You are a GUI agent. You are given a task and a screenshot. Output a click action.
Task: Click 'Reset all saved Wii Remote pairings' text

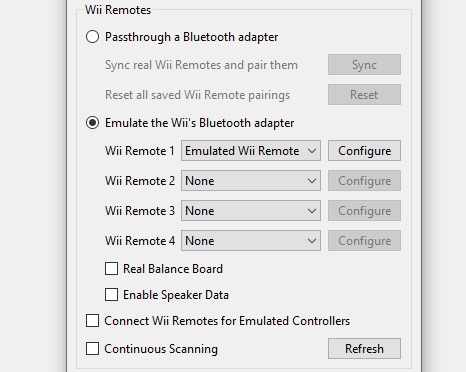pyautogui.click(x=197, y=95)
